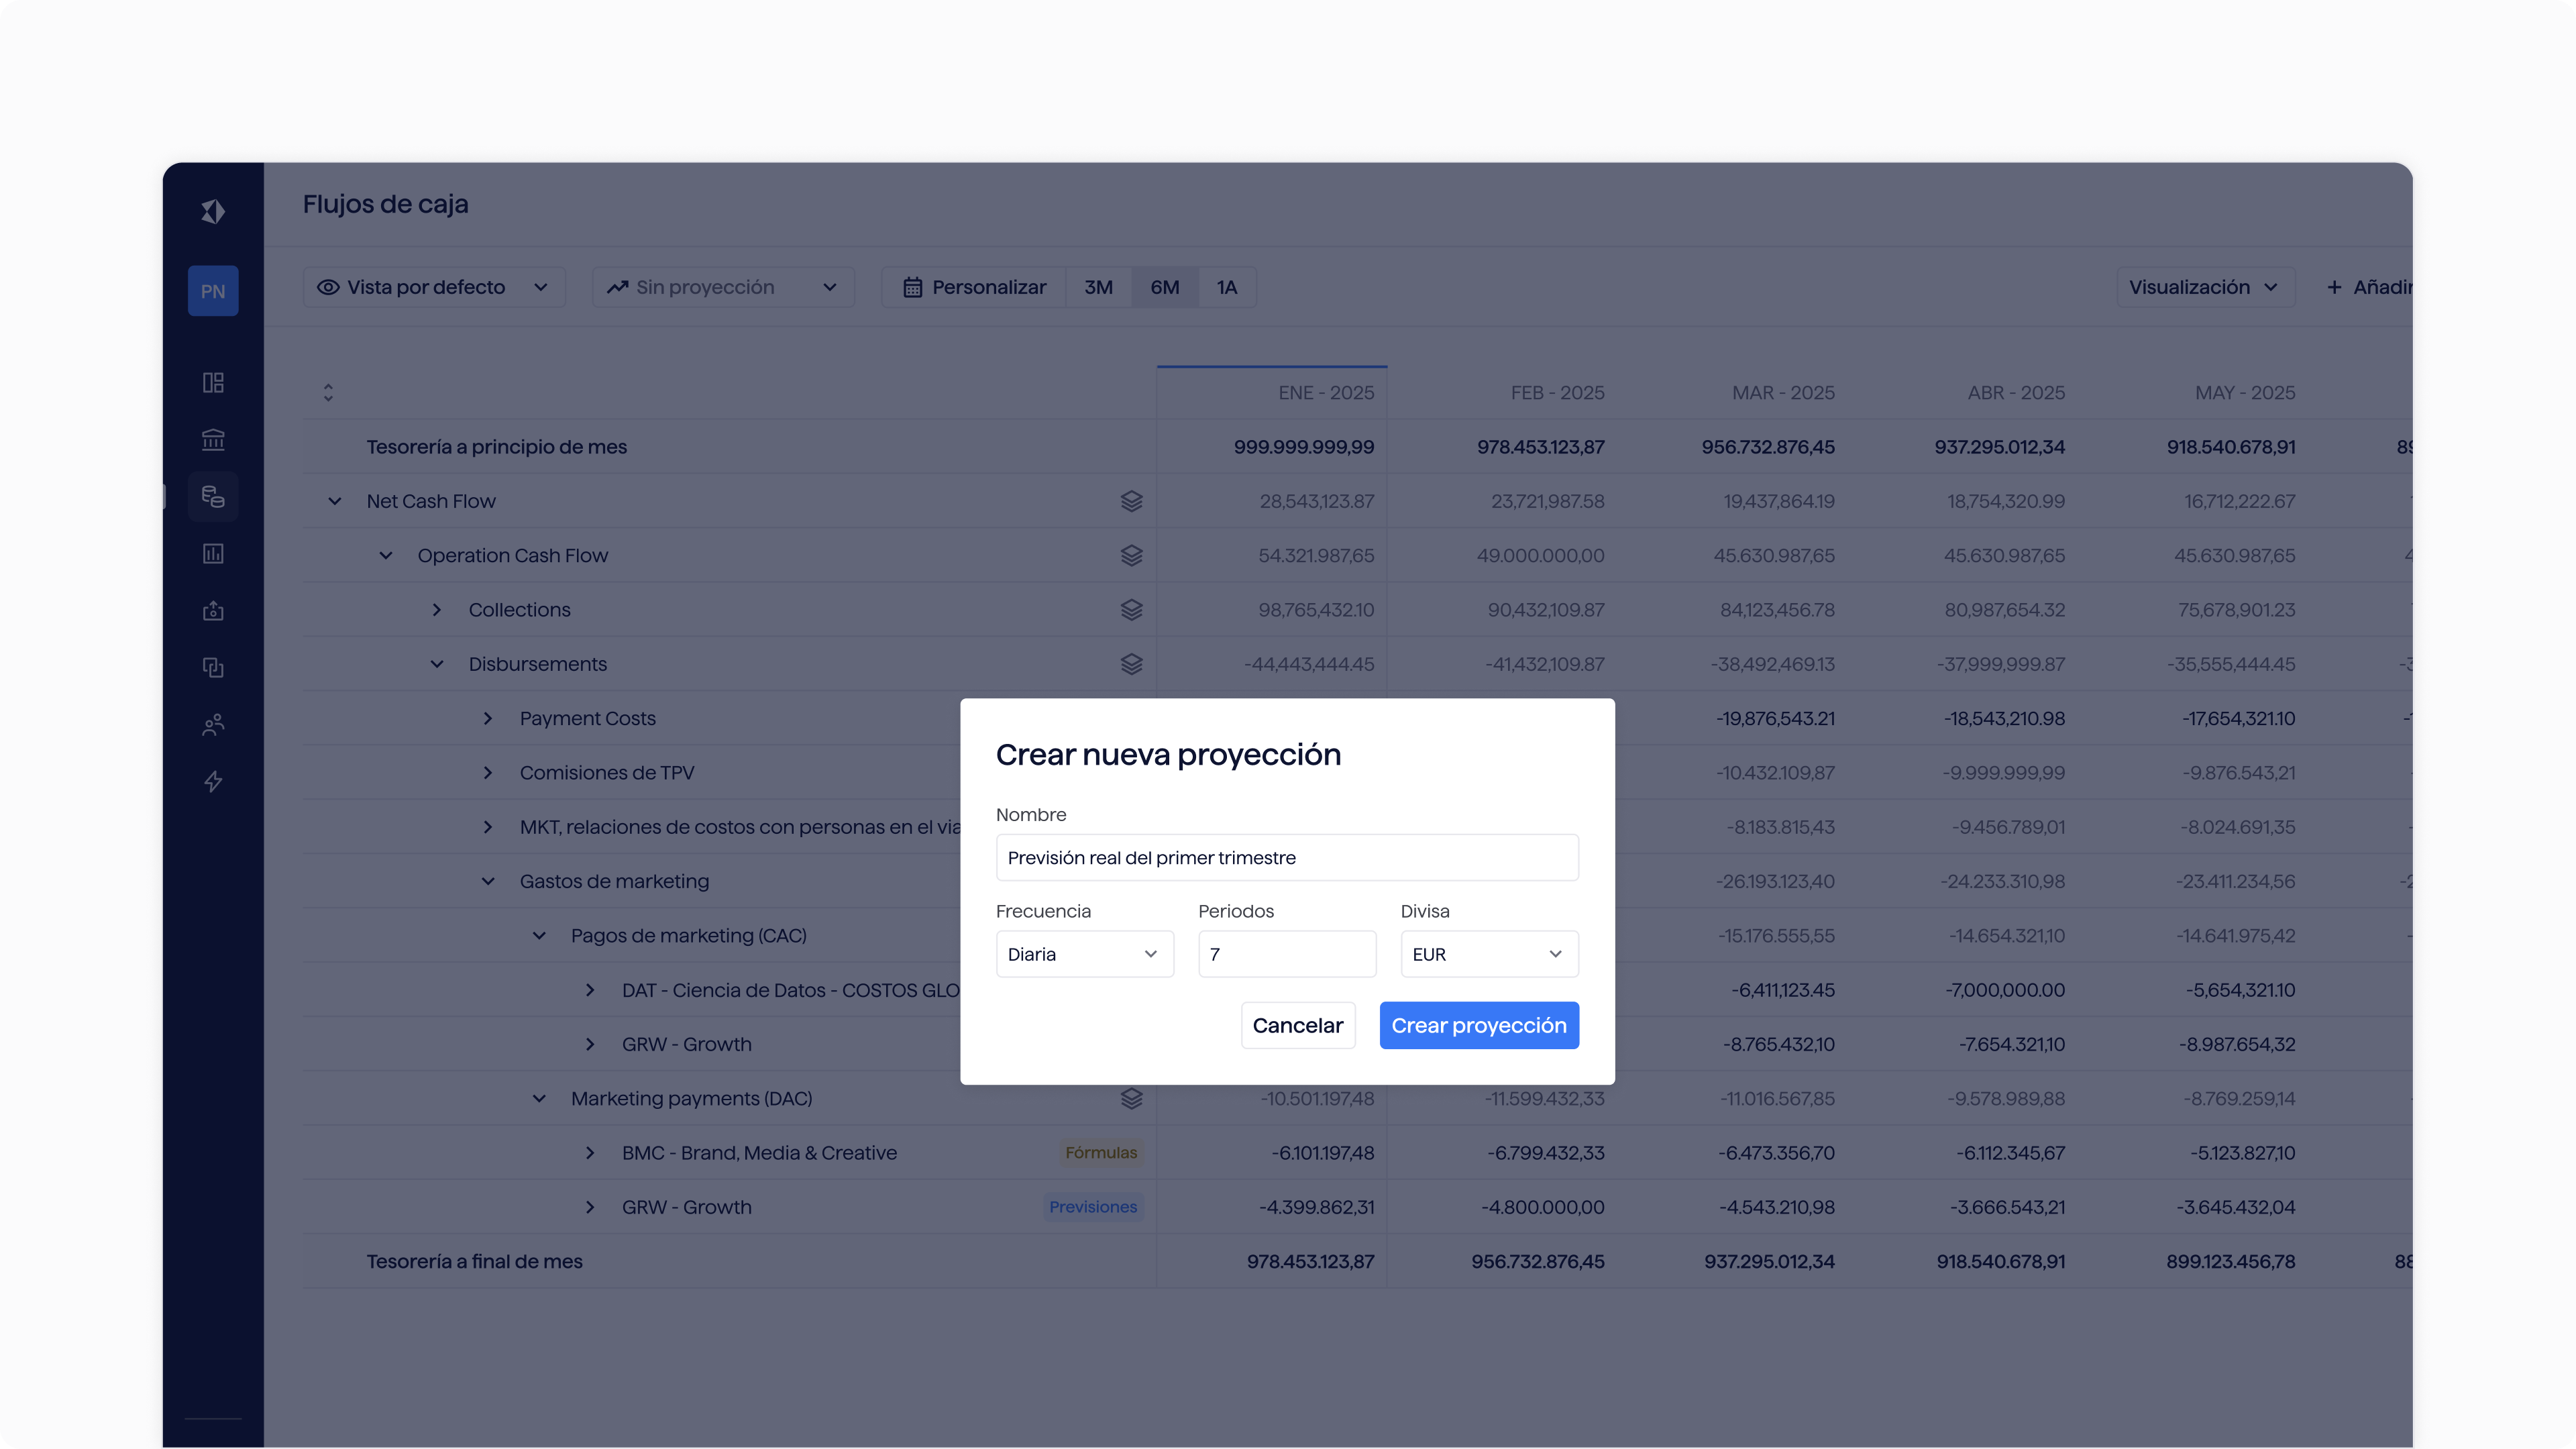Click the Personalizar date range button
Viewport: 2576px width, 1449px height.
[974, 288]
